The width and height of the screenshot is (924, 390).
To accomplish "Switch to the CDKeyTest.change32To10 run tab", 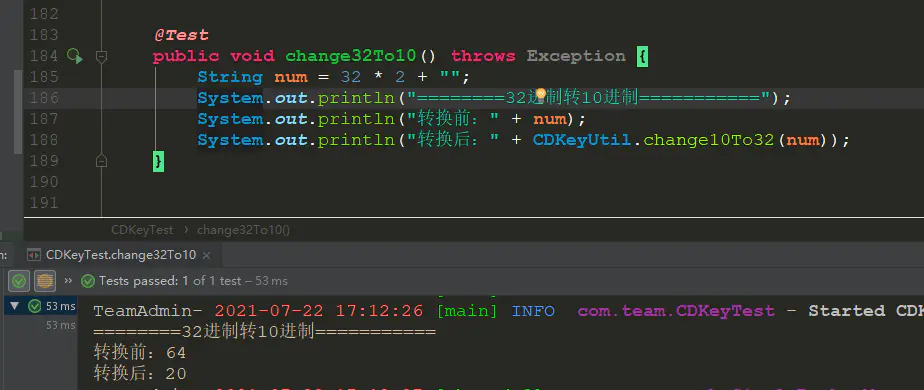I will pyautogui.click(x=121, y=255).
